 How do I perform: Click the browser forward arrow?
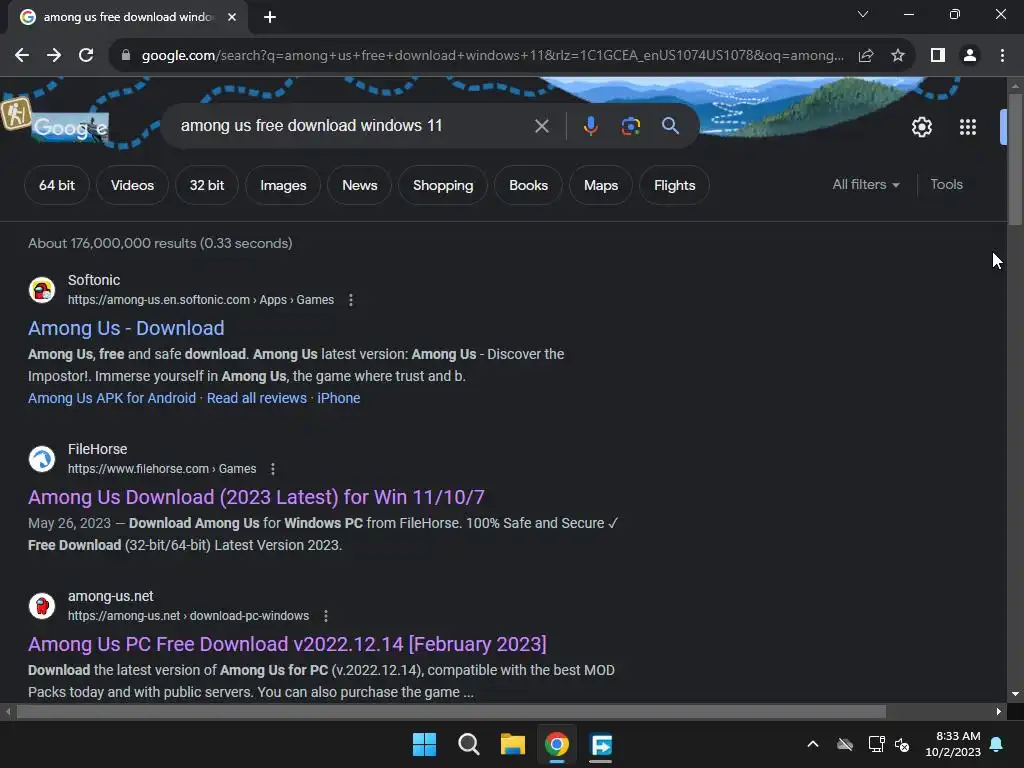pos(54,56)
